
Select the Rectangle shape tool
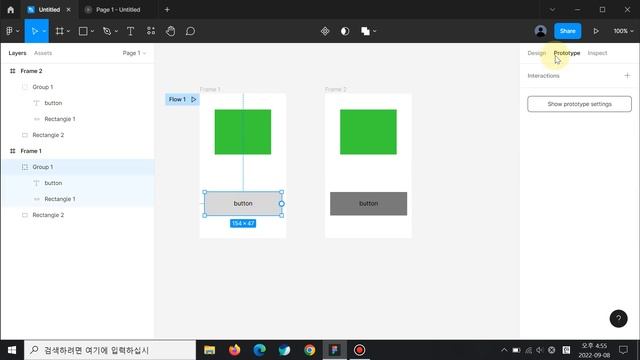point(83,31)
